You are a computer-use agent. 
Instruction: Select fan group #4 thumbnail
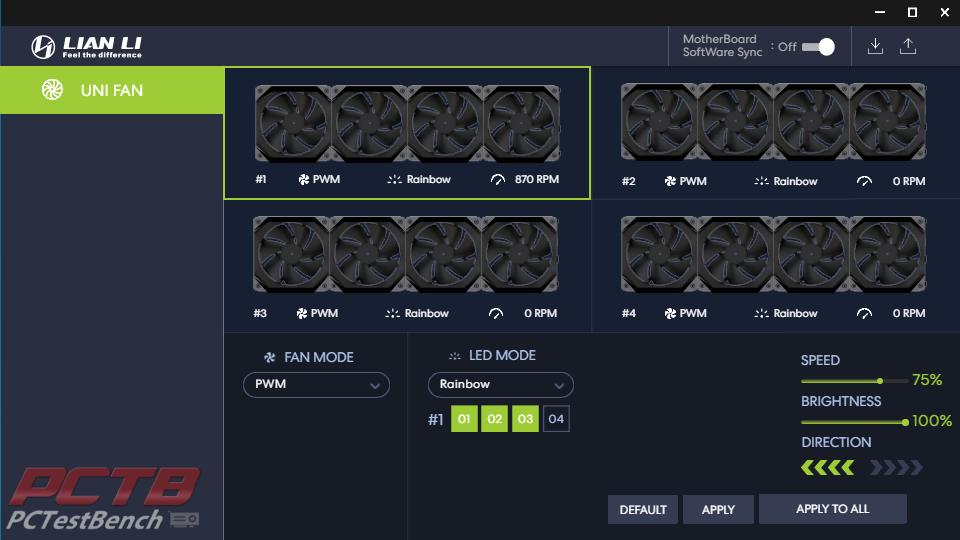(x=773, y=254)
